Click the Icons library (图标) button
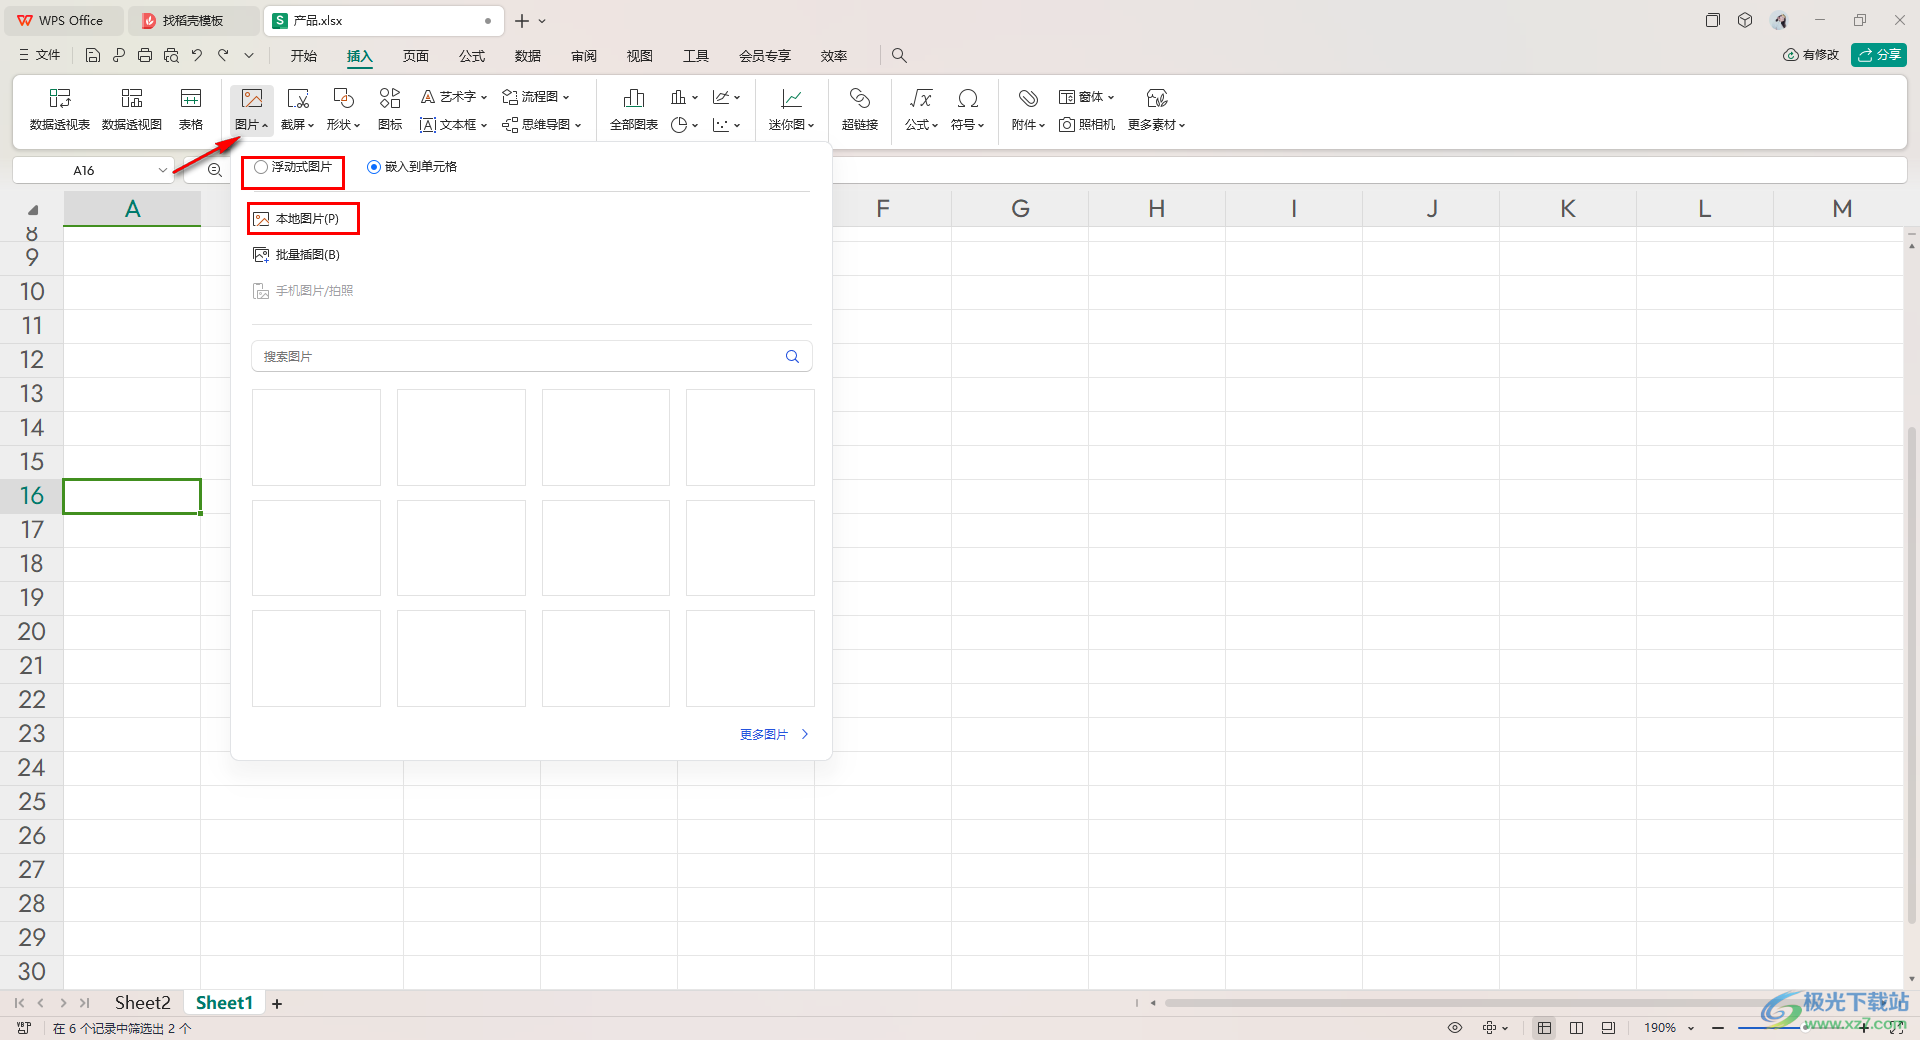 pos(390,109)
